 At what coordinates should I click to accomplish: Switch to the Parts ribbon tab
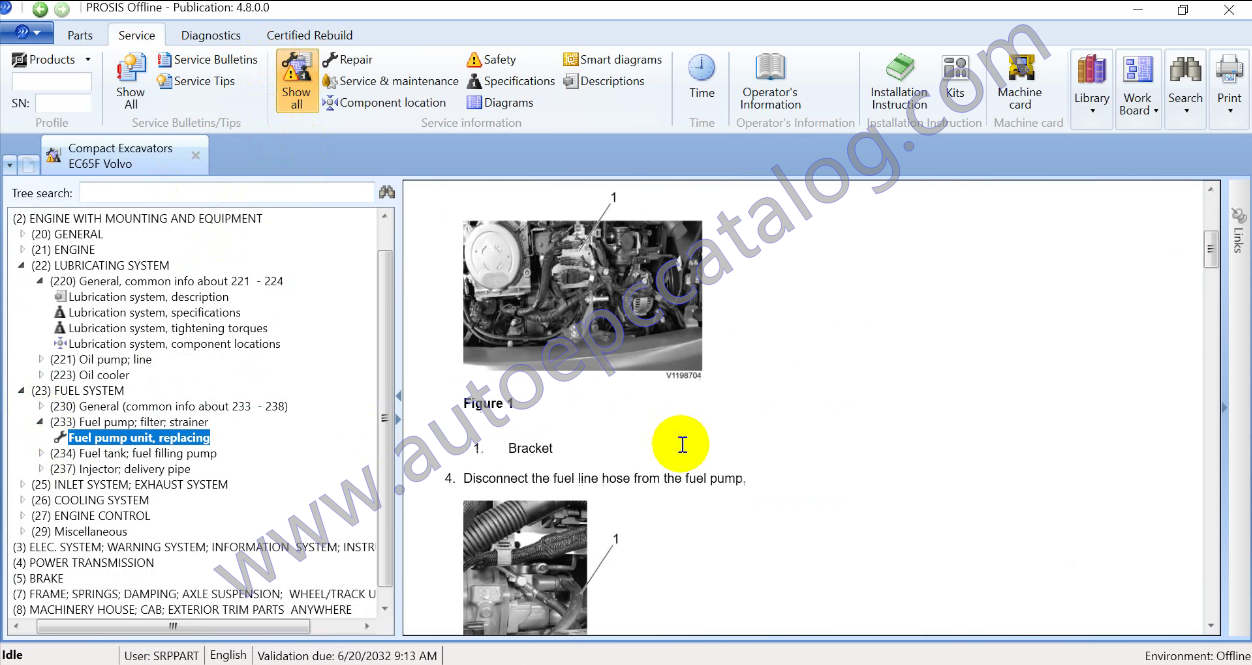click(80, 35)
